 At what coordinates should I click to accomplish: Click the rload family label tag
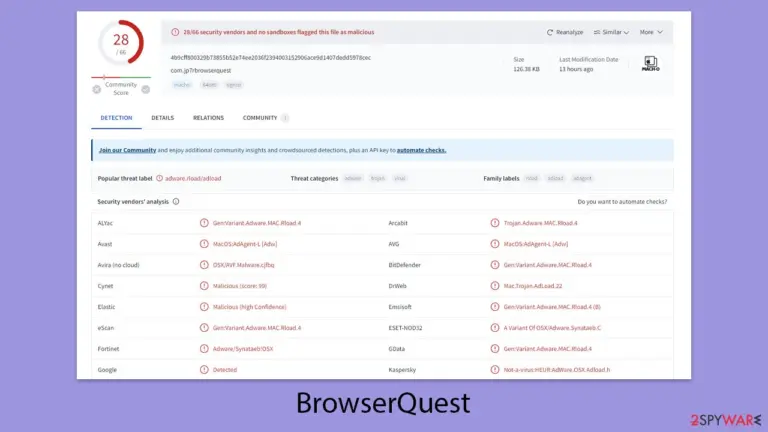tap(531, 178)
